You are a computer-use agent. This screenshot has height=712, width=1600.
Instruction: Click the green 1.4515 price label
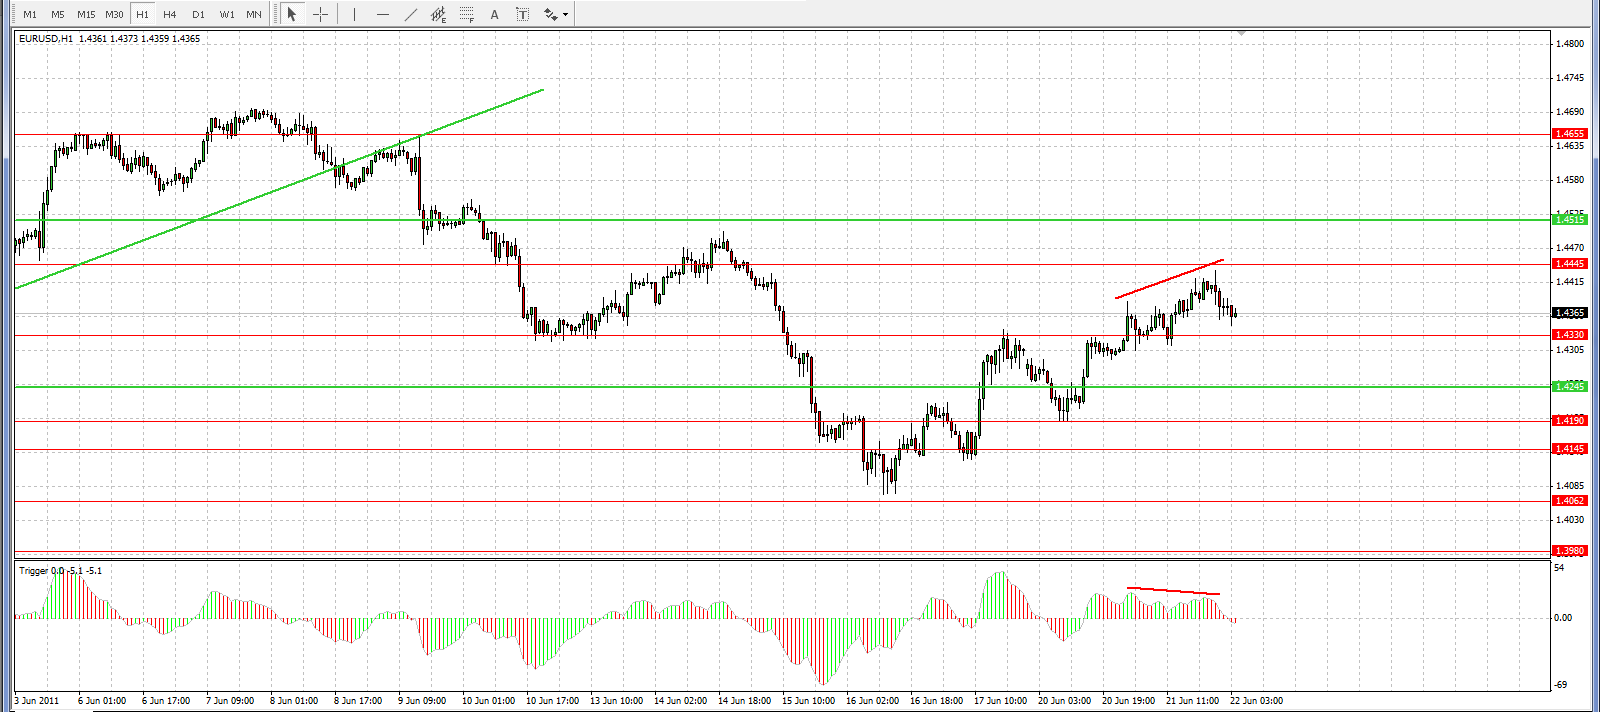tap(1569, 219)
